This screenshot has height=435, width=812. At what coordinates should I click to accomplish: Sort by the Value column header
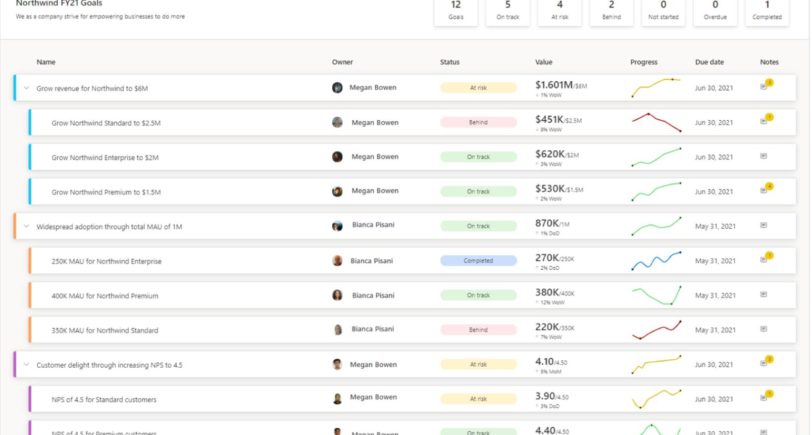(x=544, y=62)
